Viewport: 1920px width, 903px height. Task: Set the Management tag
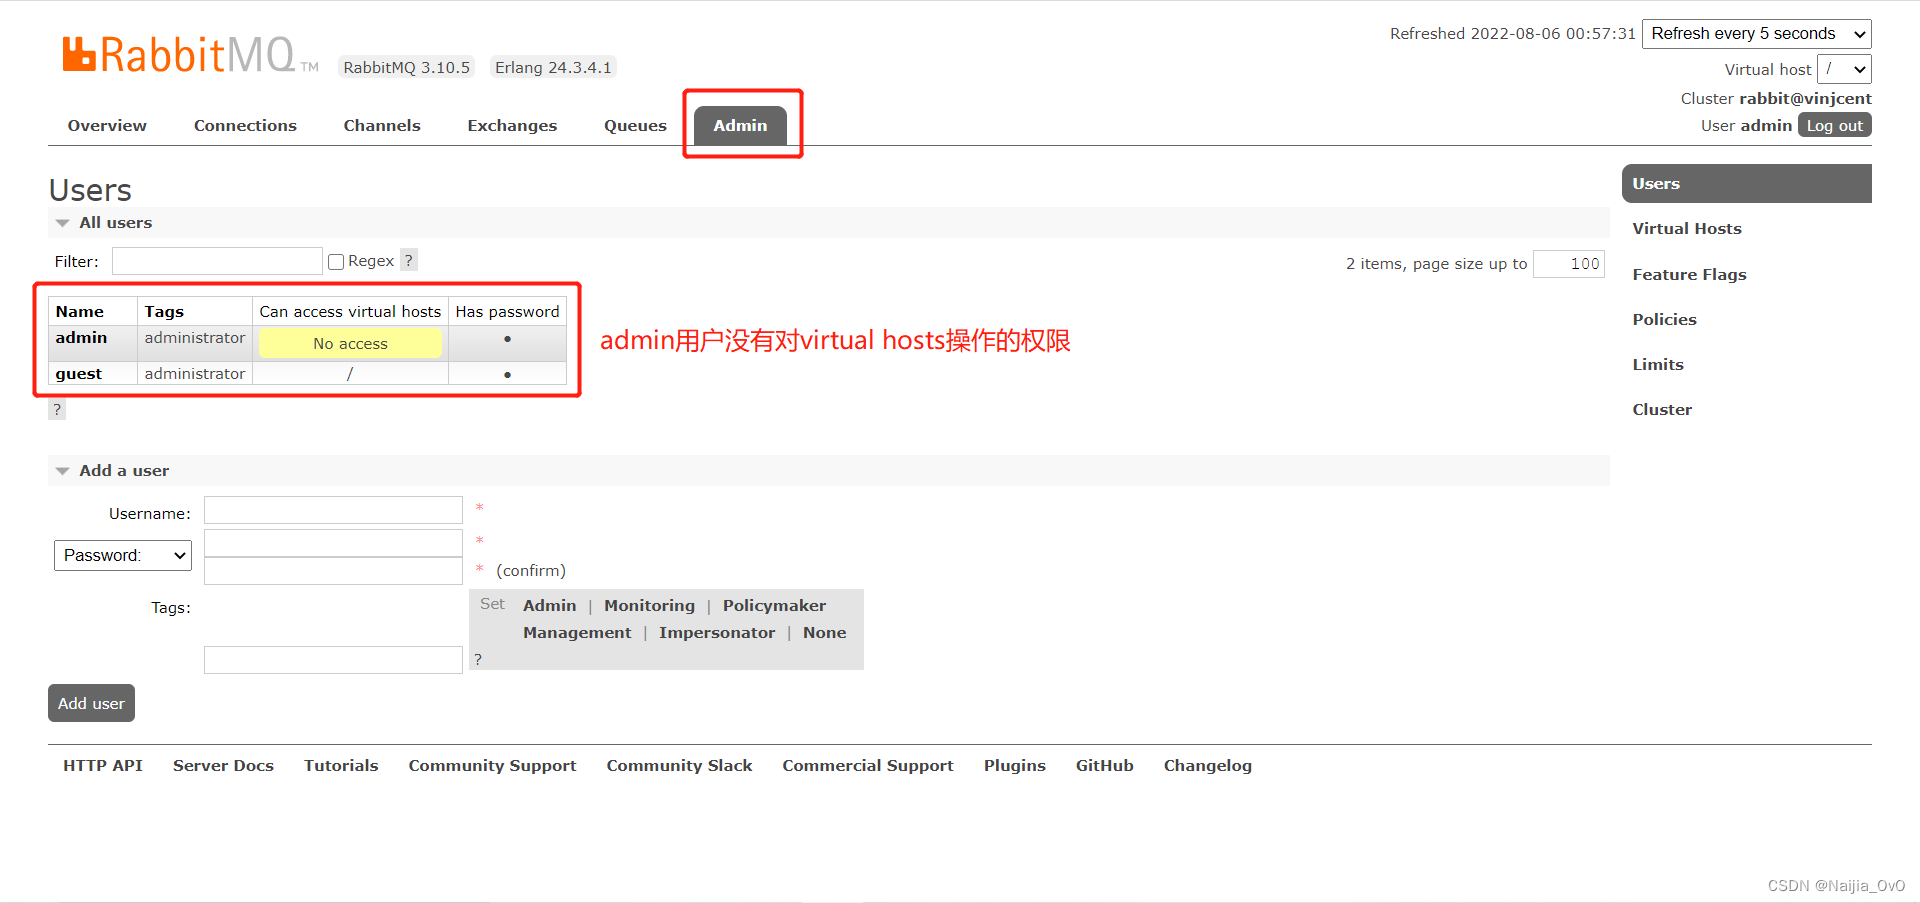[577, 633]
